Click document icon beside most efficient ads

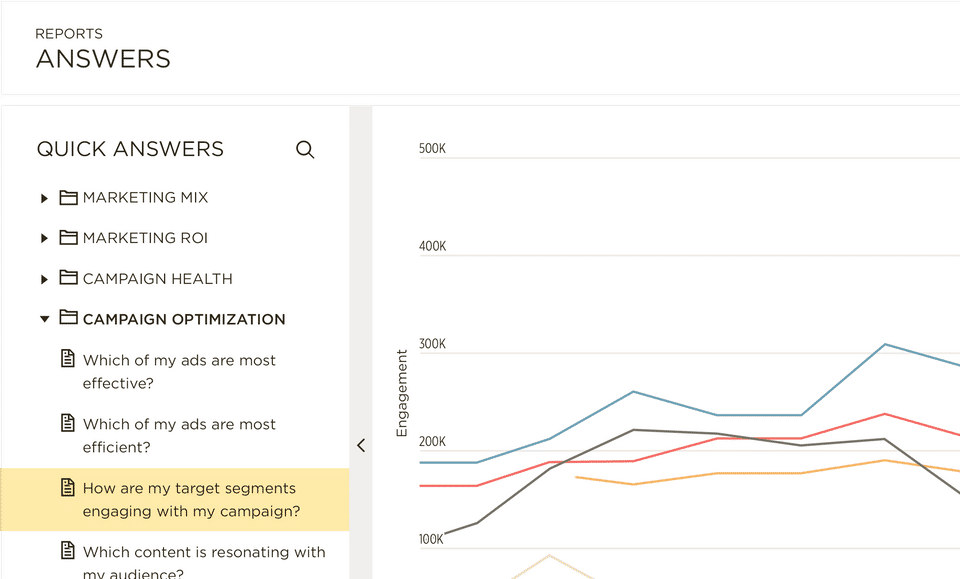point(68,423)
